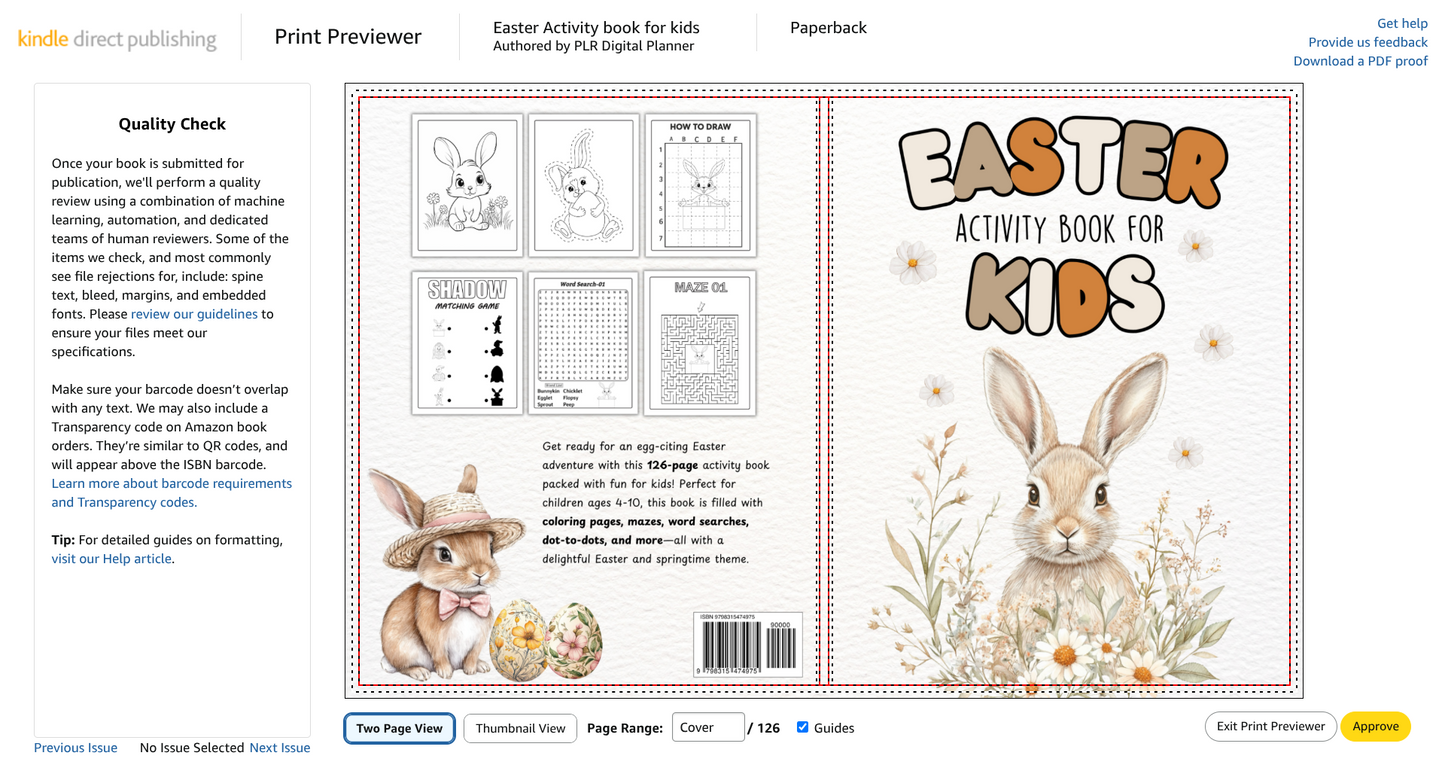1445x777 pixels.
Task: Approve the book cover proof
Action: pos(1375,726)
